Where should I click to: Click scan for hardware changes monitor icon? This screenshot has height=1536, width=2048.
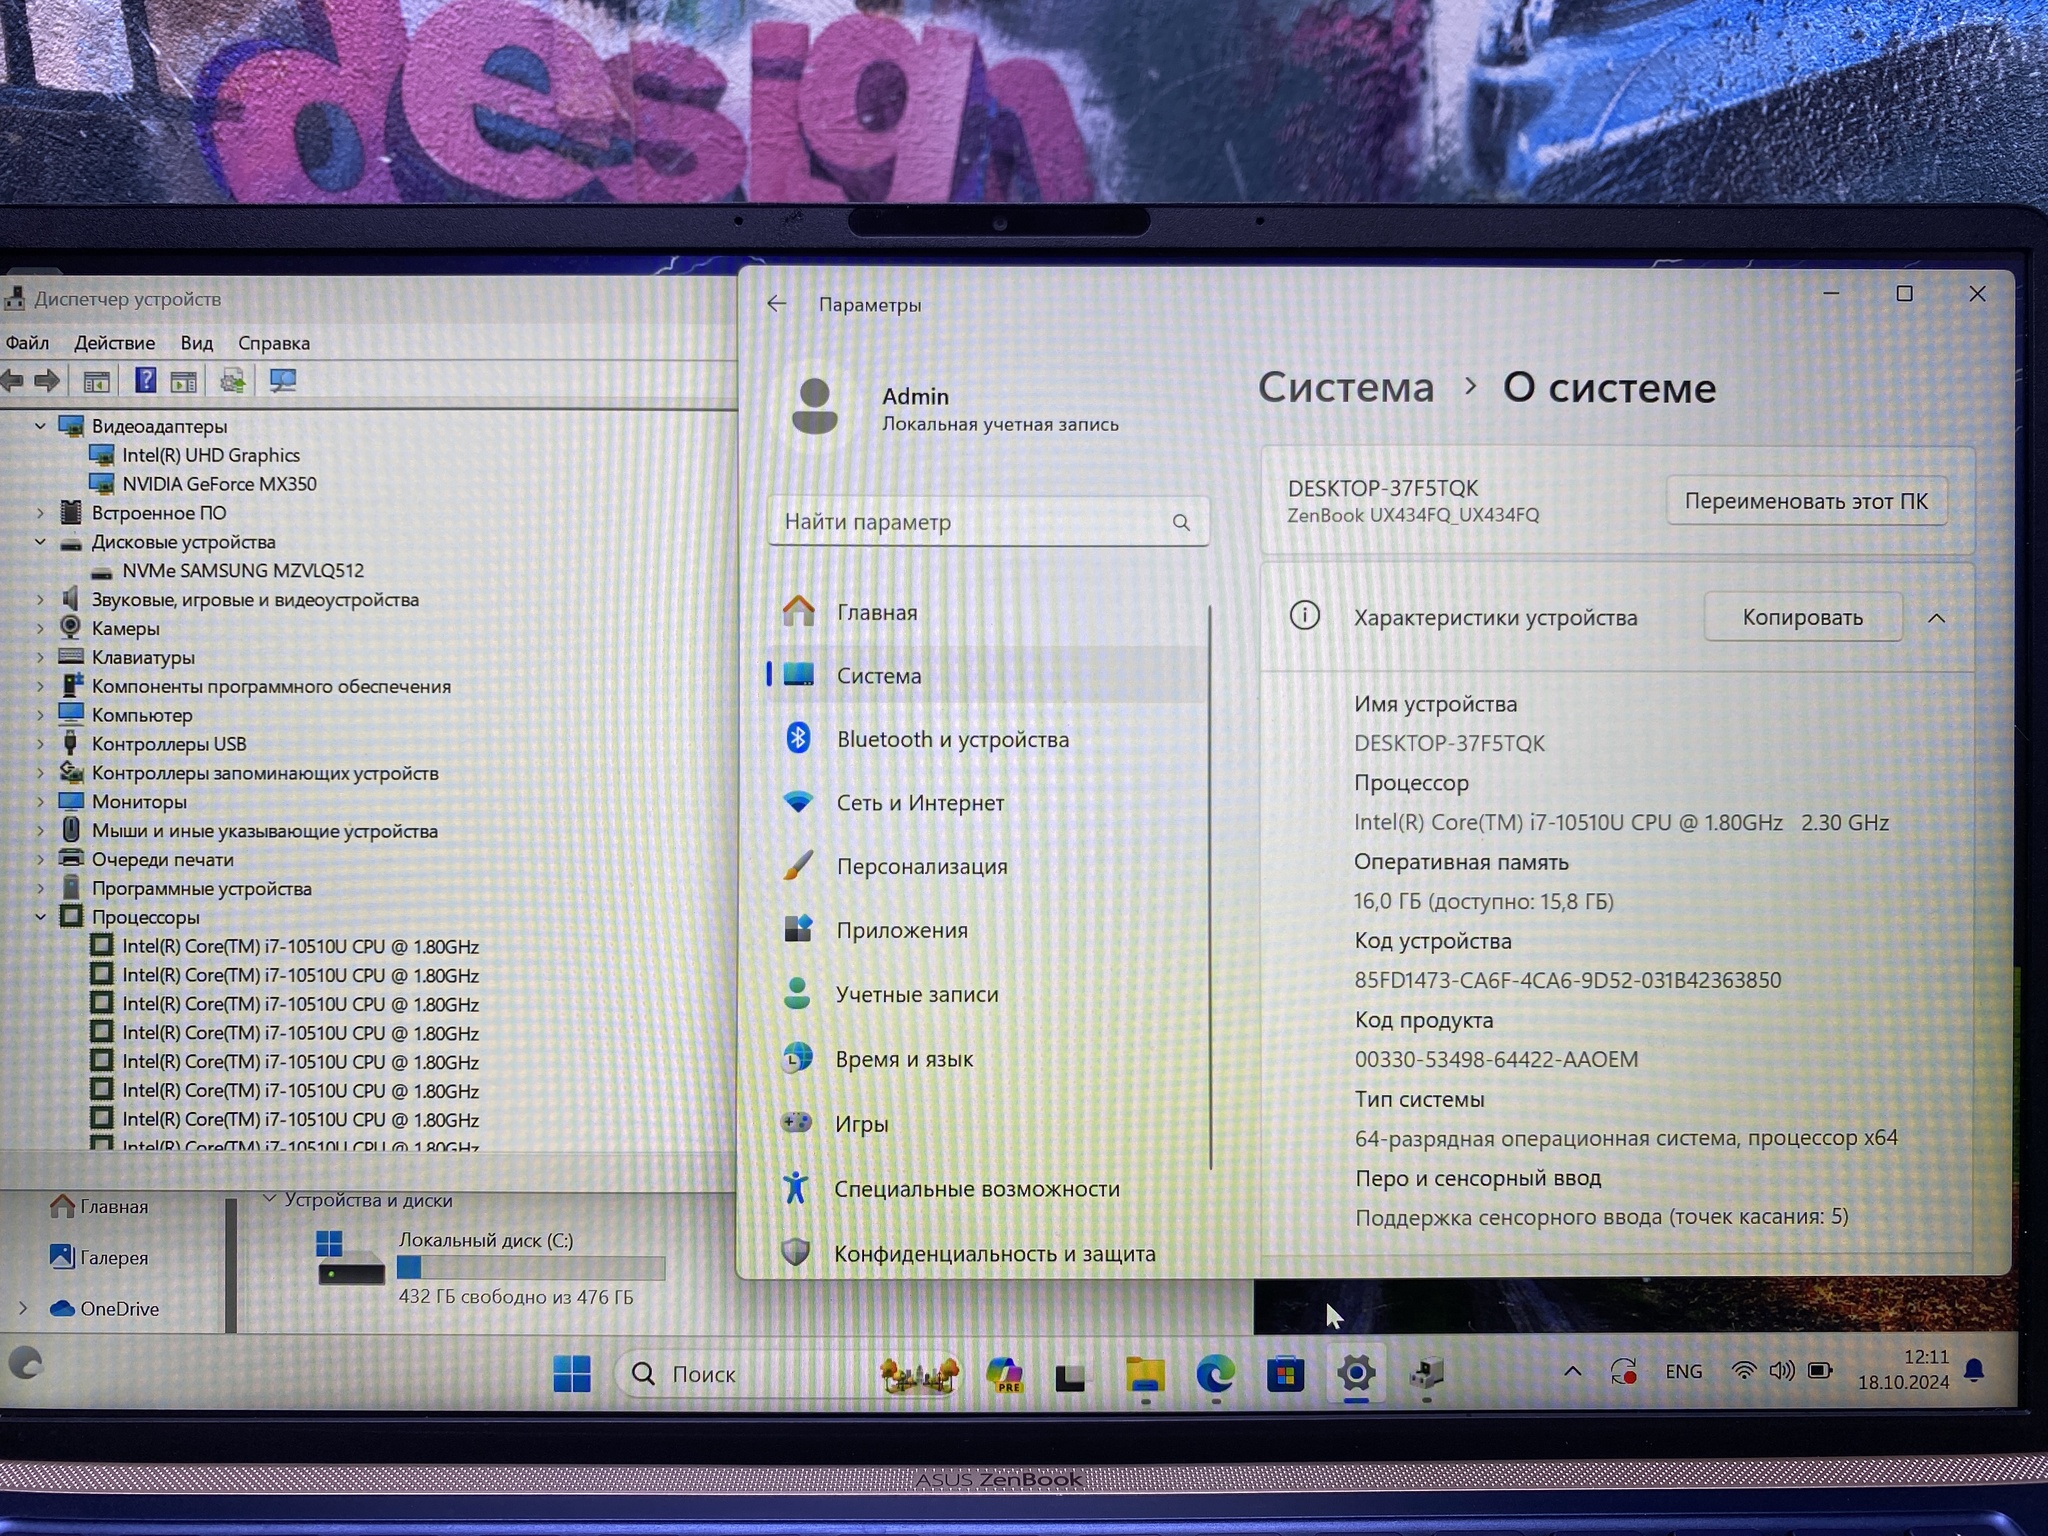click(283, 380)
